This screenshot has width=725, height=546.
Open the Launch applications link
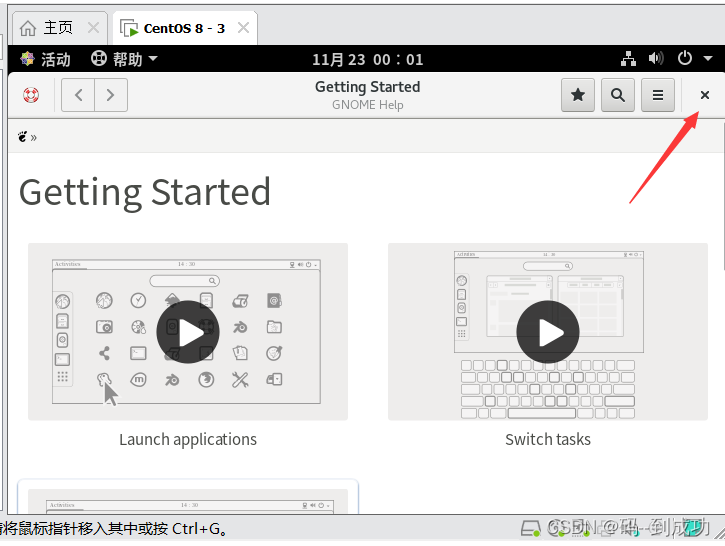pos(188,439)
